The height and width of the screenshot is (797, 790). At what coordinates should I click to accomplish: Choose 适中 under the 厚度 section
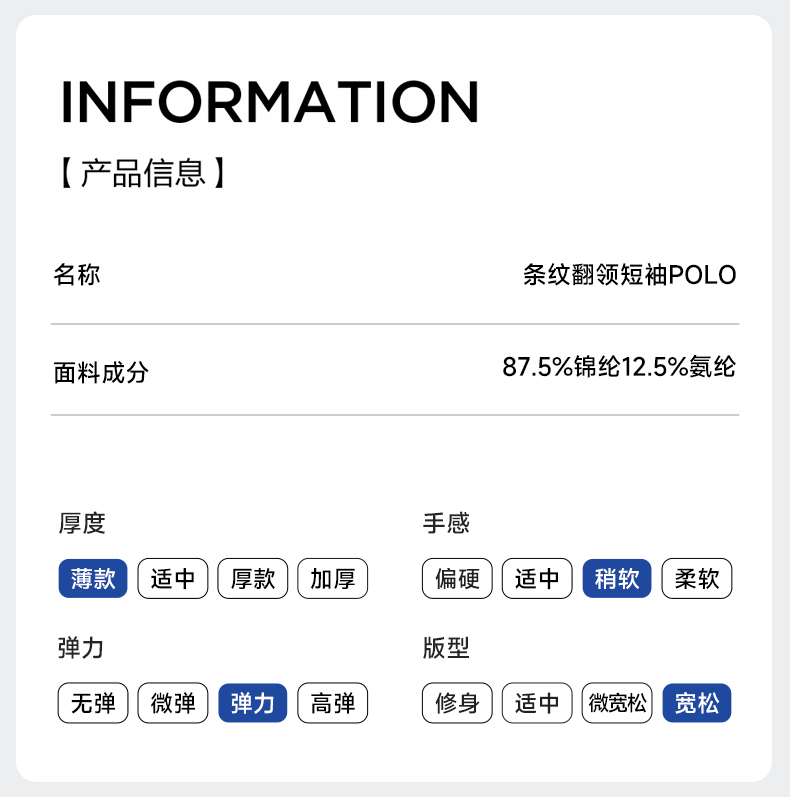(x=173, y=579)
